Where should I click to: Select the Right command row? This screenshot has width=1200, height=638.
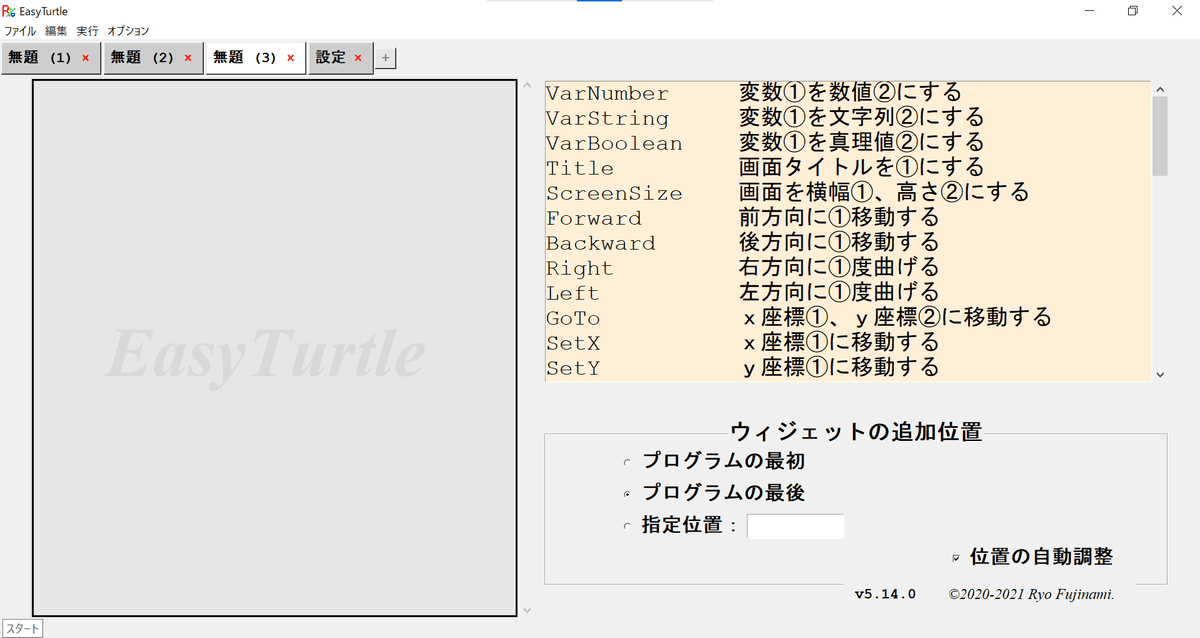pos(847,269)
